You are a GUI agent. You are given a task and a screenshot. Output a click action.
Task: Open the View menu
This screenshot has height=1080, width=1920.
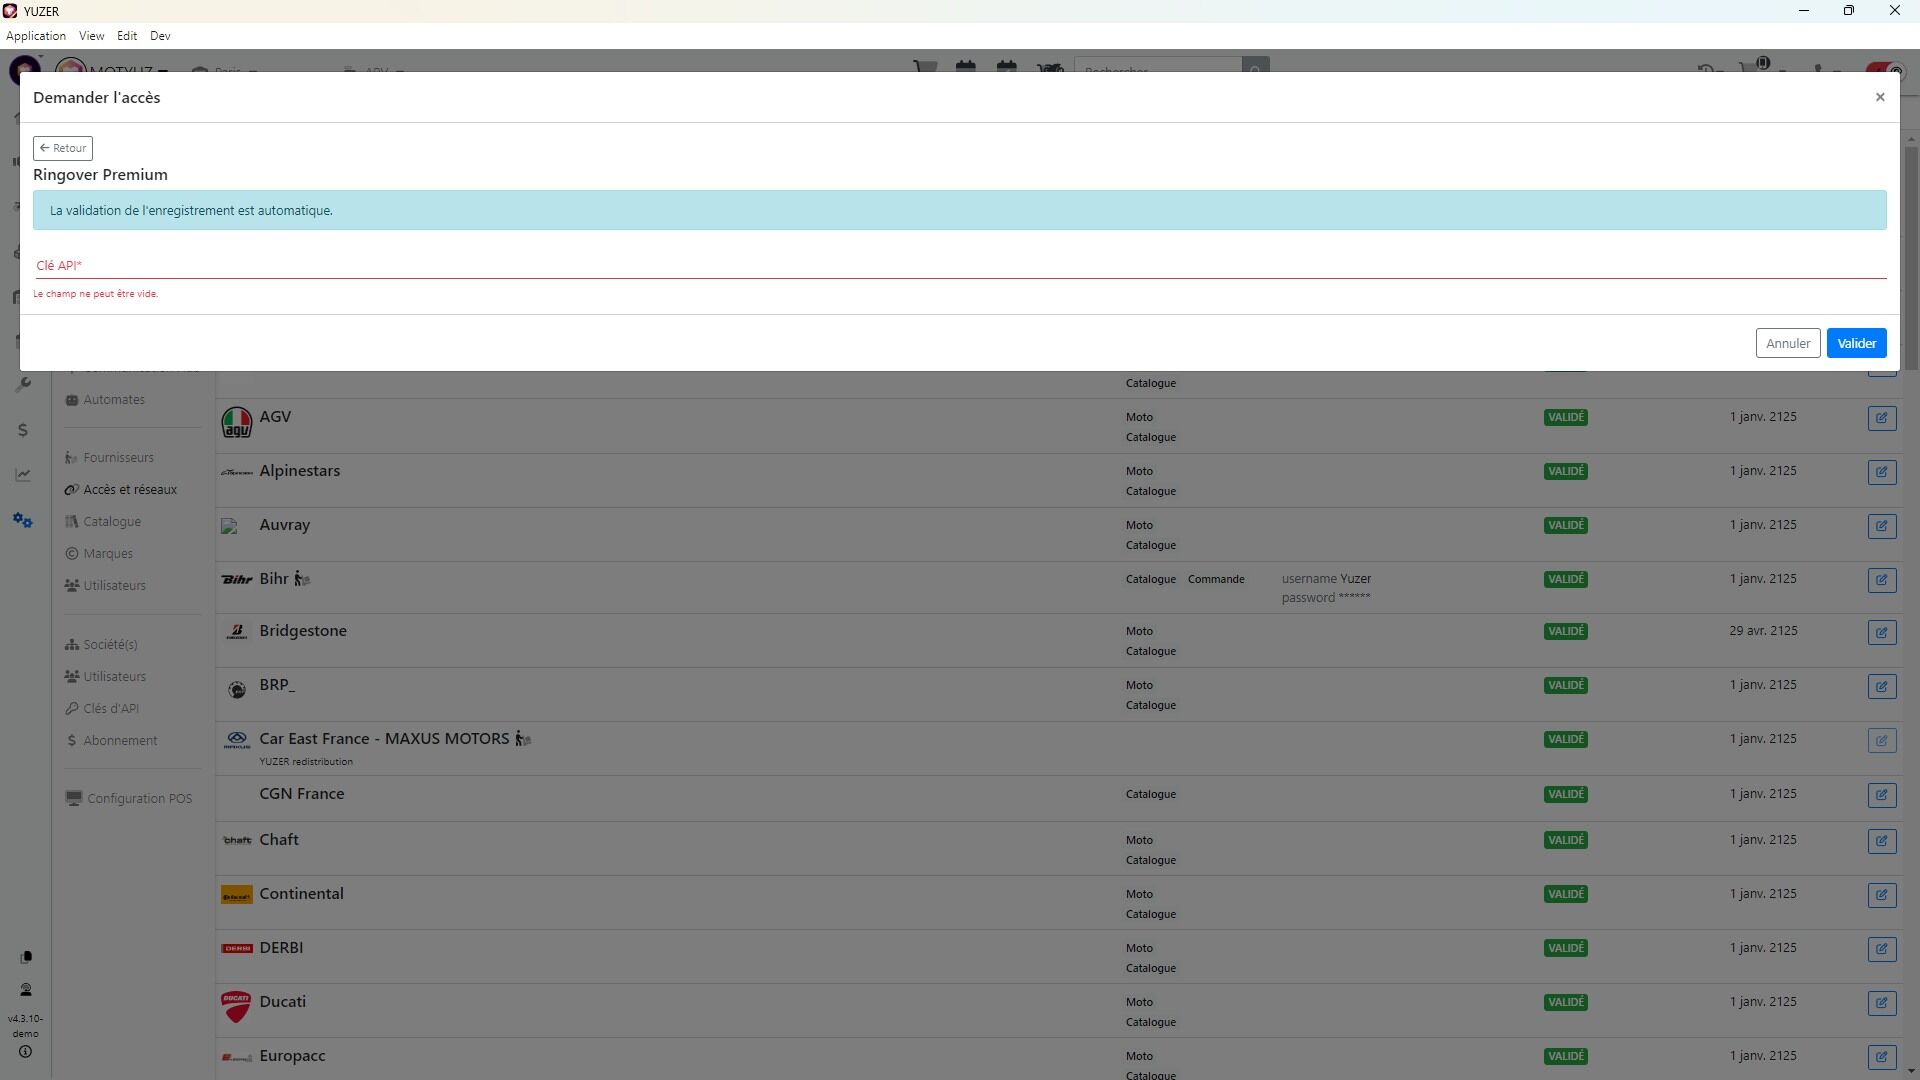91,36
